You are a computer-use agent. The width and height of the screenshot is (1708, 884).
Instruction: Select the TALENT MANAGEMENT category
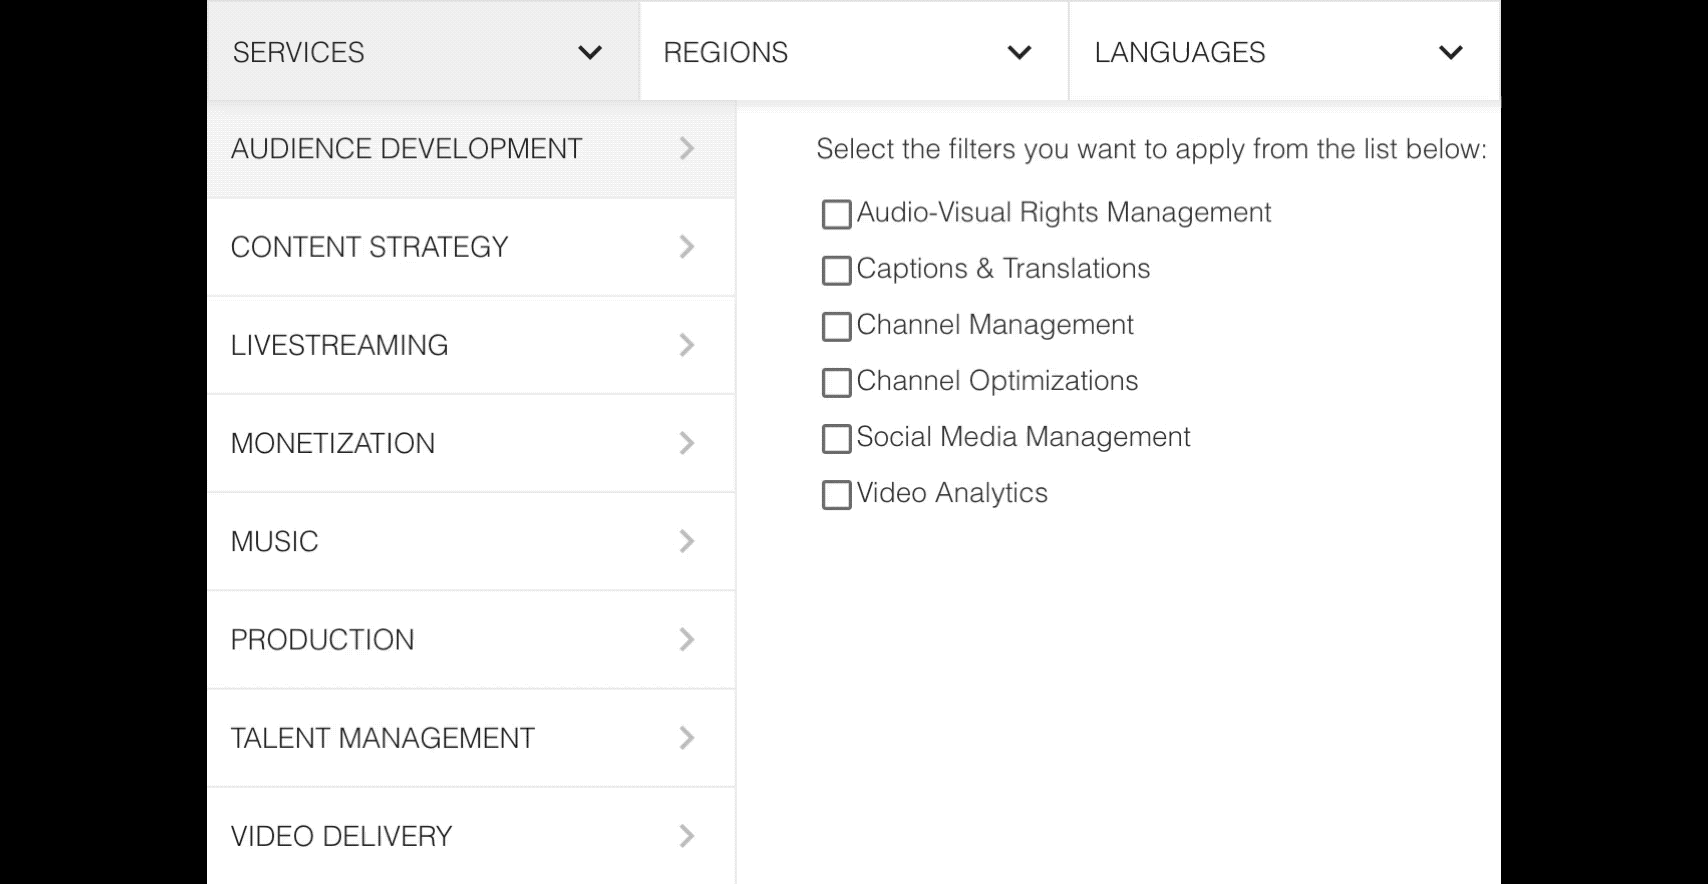coord(471,738)
